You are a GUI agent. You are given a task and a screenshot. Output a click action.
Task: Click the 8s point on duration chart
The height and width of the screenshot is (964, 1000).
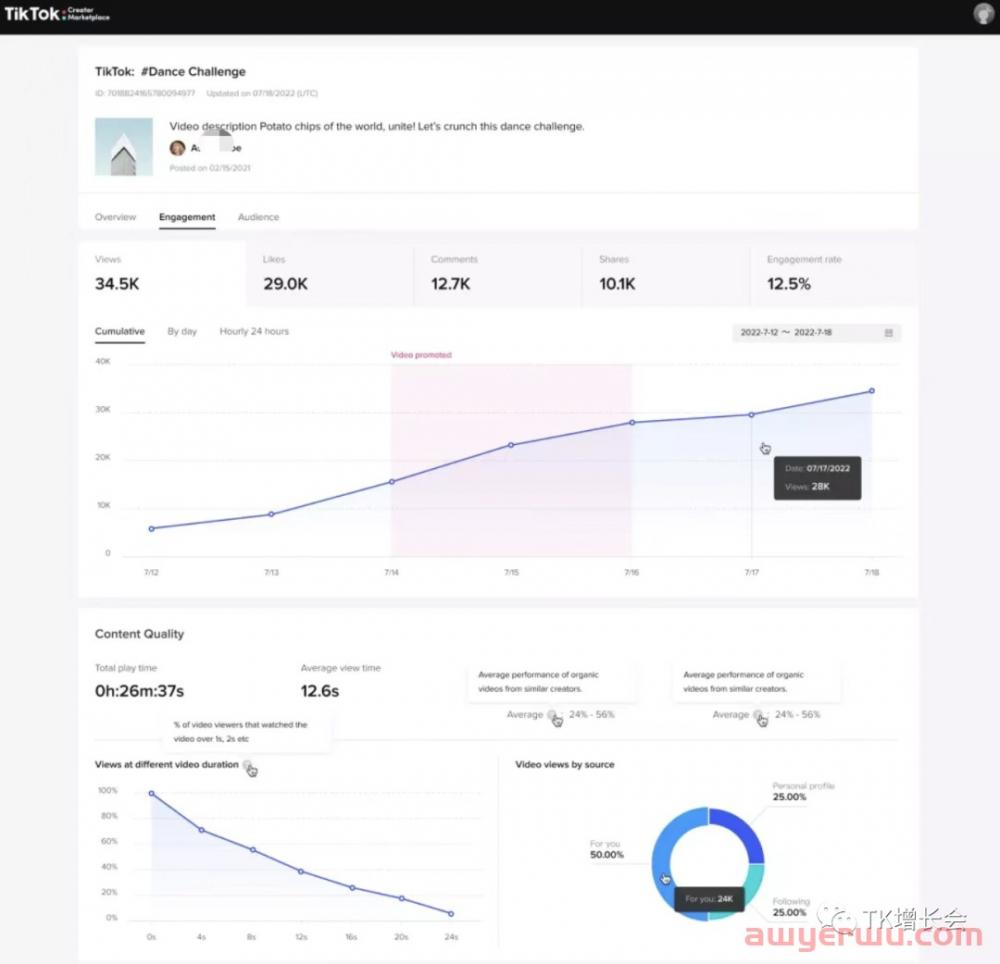click(x=253, y=850)
